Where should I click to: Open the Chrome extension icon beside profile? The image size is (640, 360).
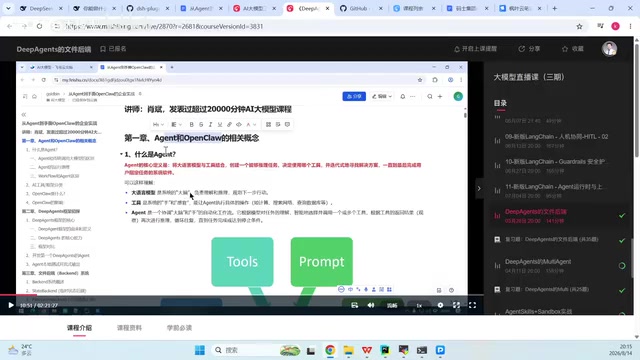click(x=600, y=26)
